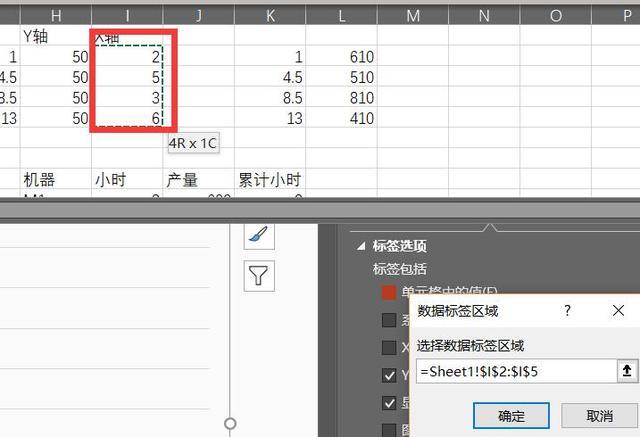Click the 累计小时 header cell
Viewport: 640px width, 437px height.
click(270, 179)
